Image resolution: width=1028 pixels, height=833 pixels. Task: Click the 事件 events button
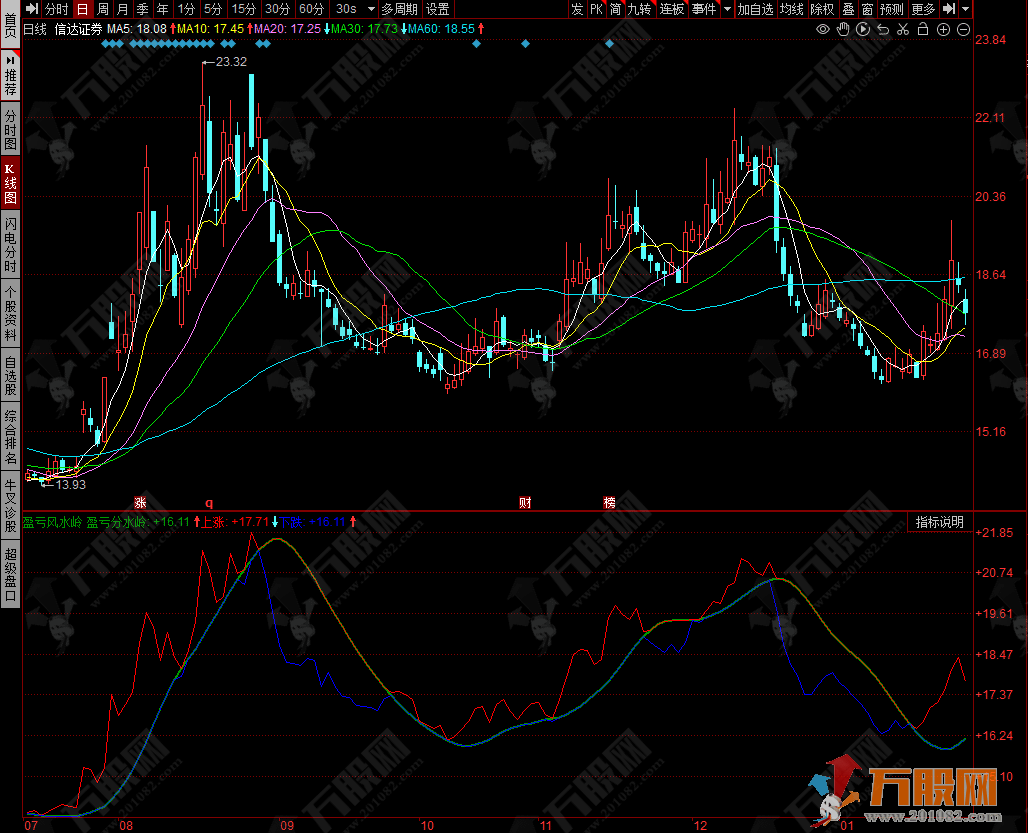[704, 9]
